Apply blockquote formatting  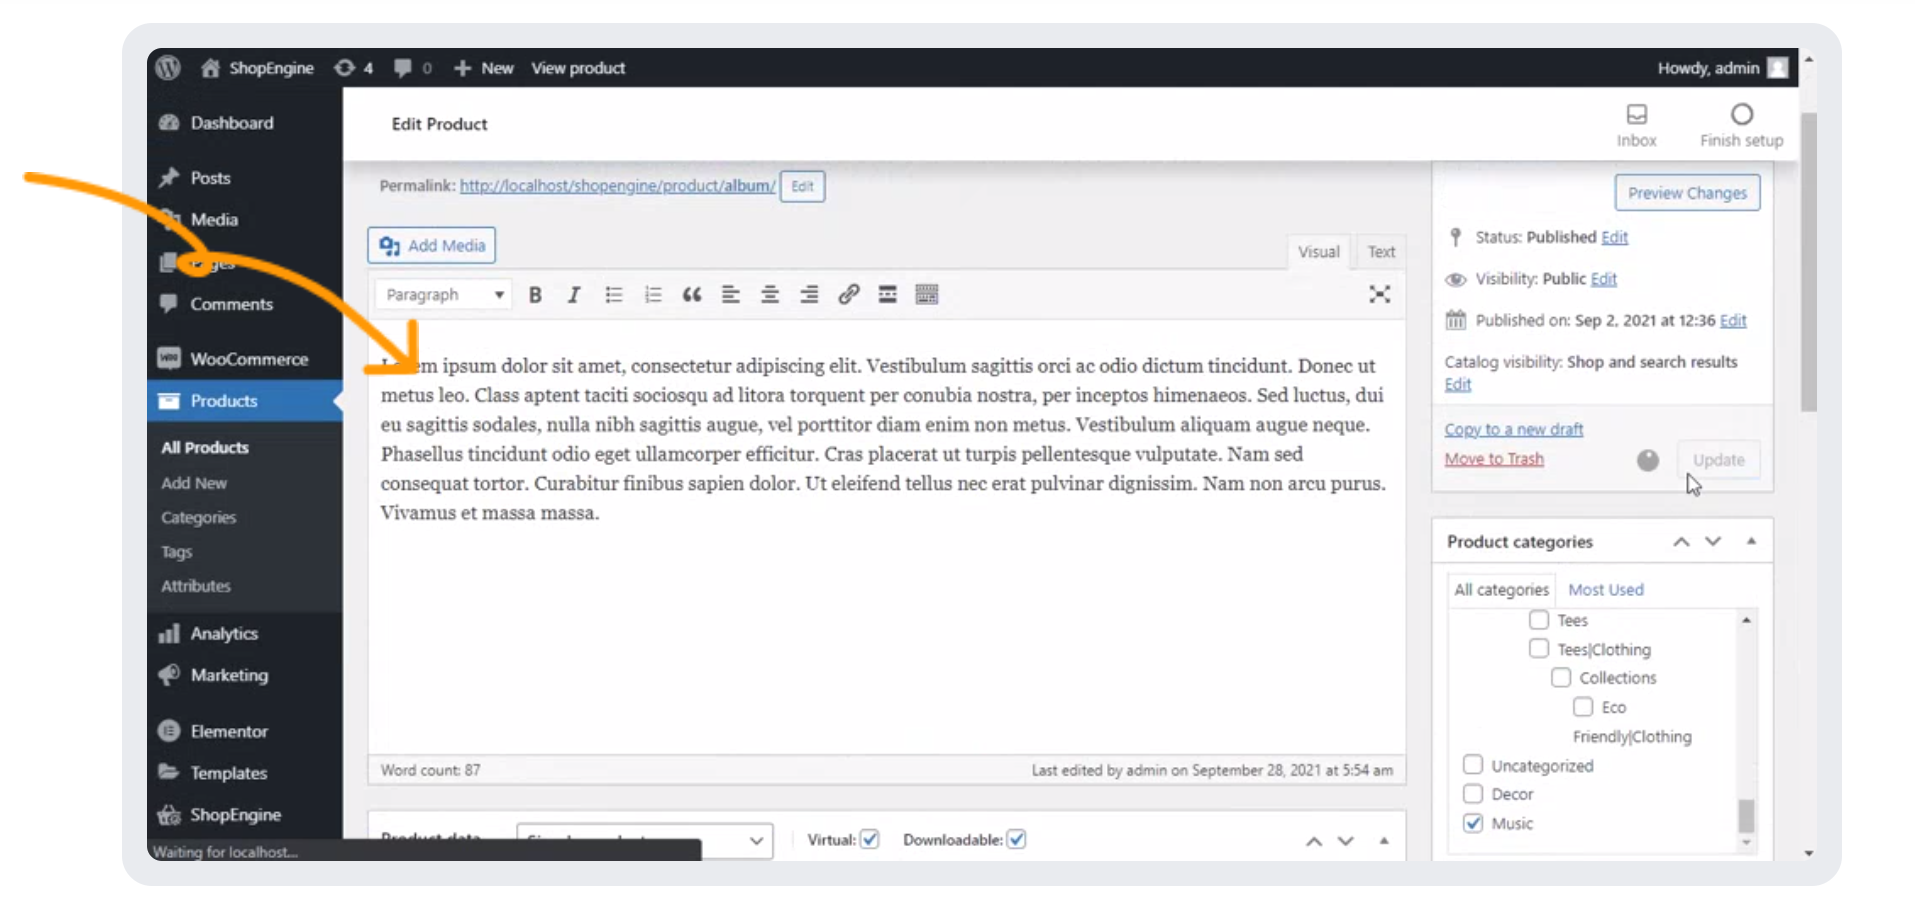point(692,295)
